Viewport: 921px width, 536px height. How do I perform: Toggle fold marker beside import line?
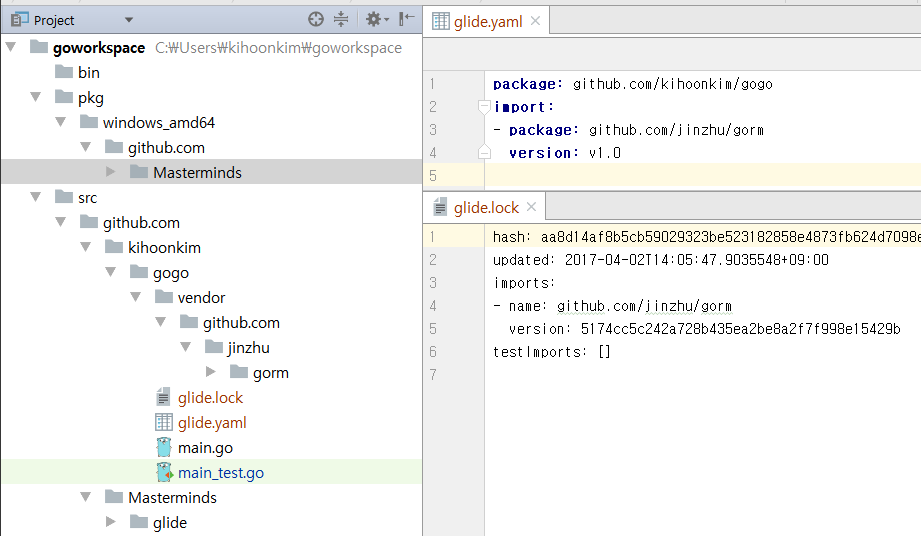pyautogui.click(x=484, y=107)
